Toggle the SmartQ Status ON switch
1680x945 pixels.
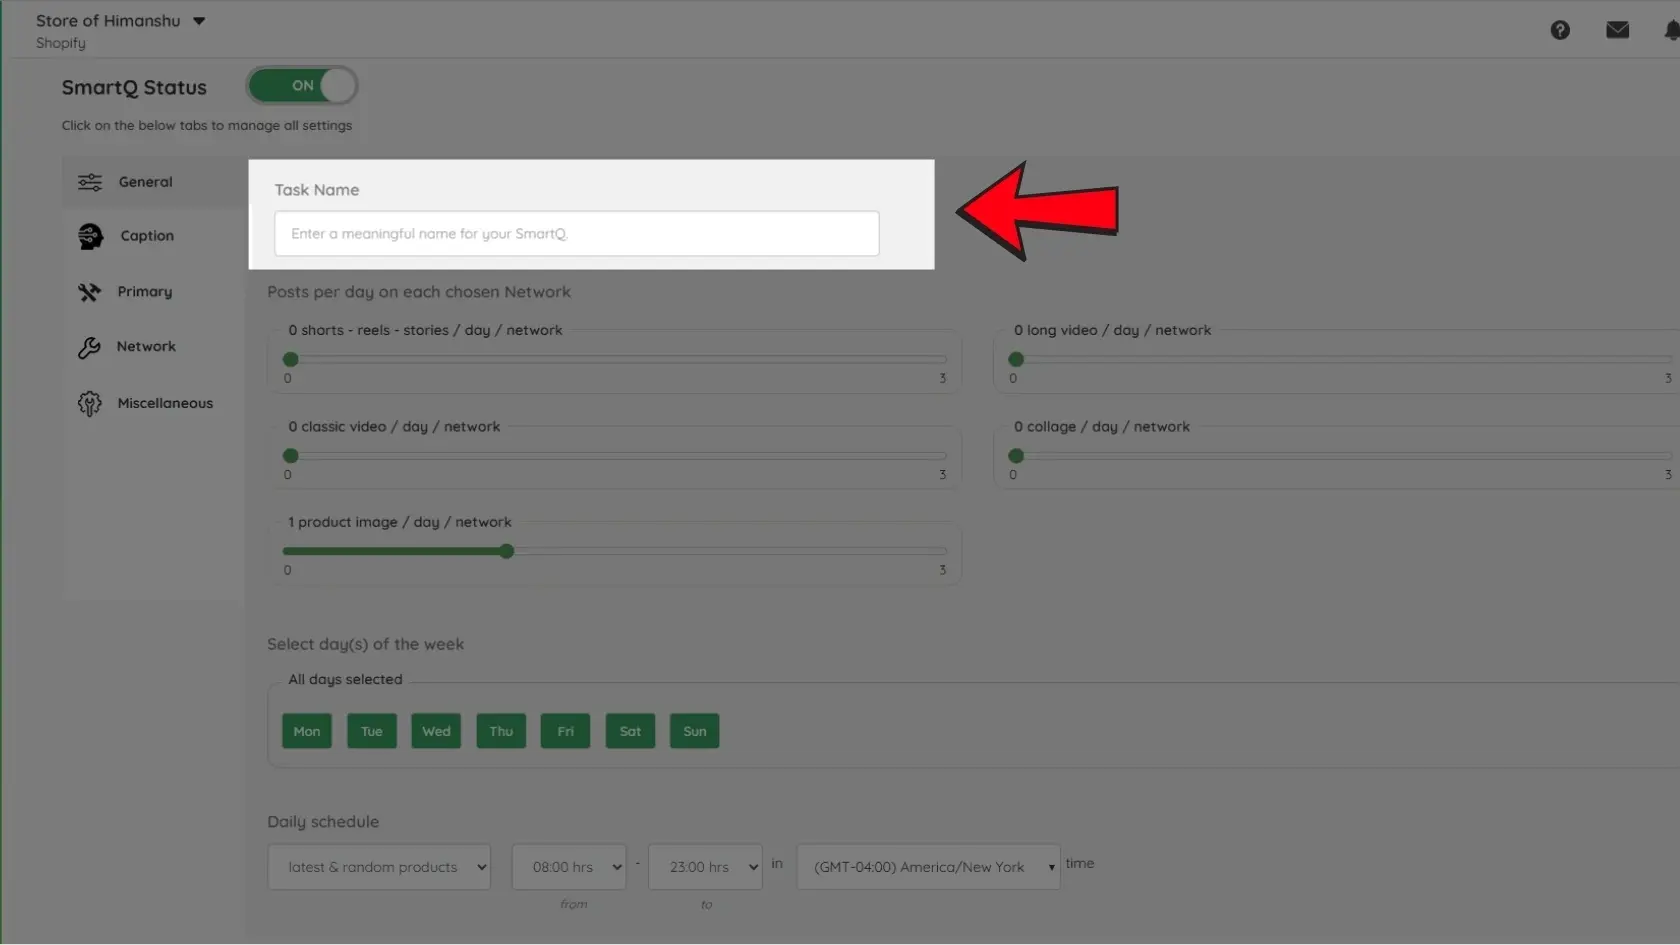[x=302, y=86]
